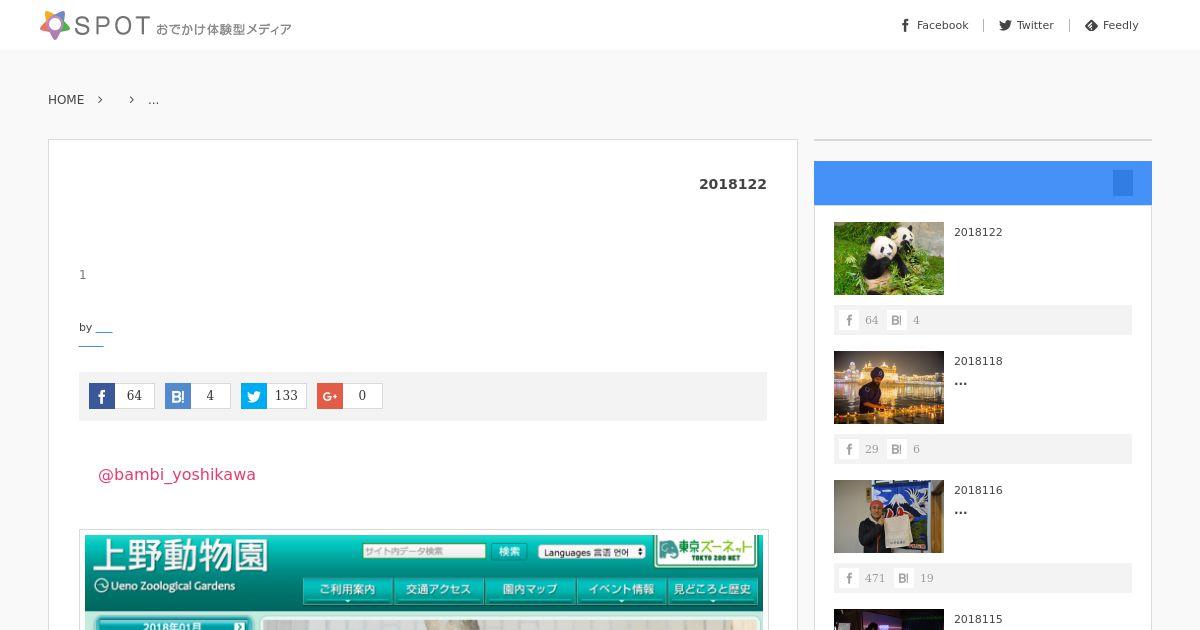Click the Facebook icon in header

point(905,25)
